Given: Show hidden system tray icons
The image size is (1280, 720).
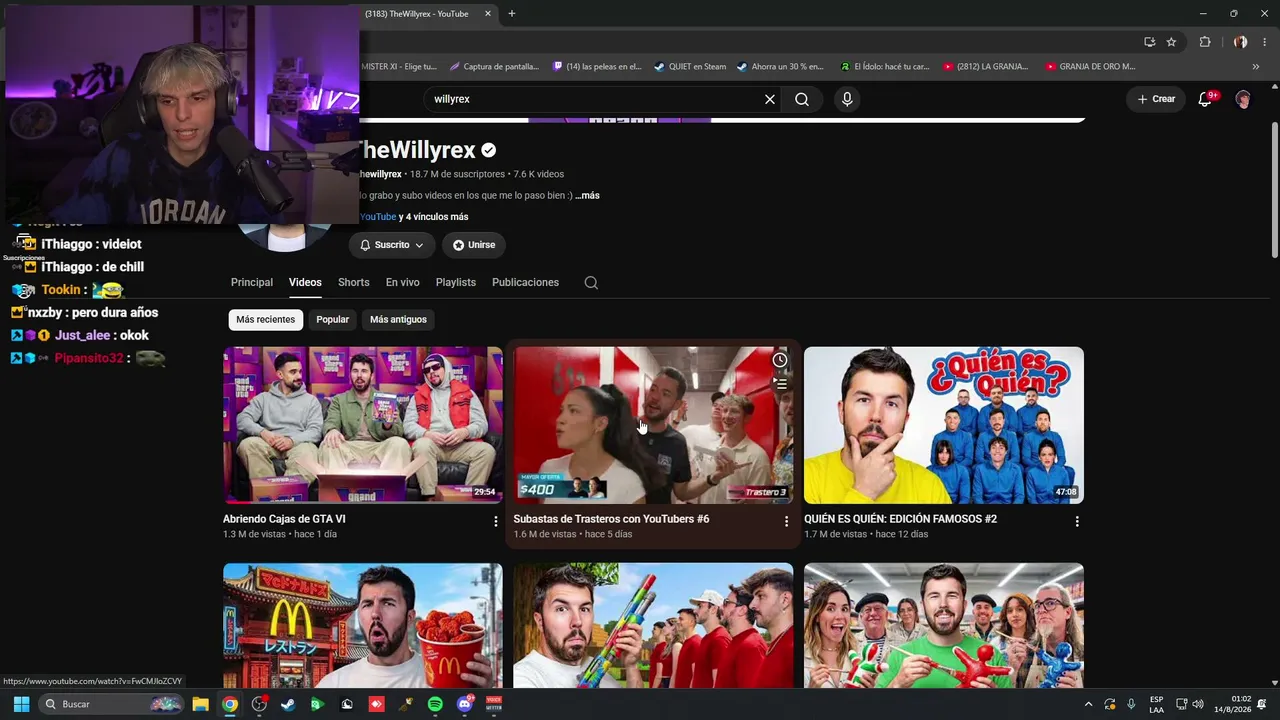Looking at the screenshot, I should [1088, 704].
